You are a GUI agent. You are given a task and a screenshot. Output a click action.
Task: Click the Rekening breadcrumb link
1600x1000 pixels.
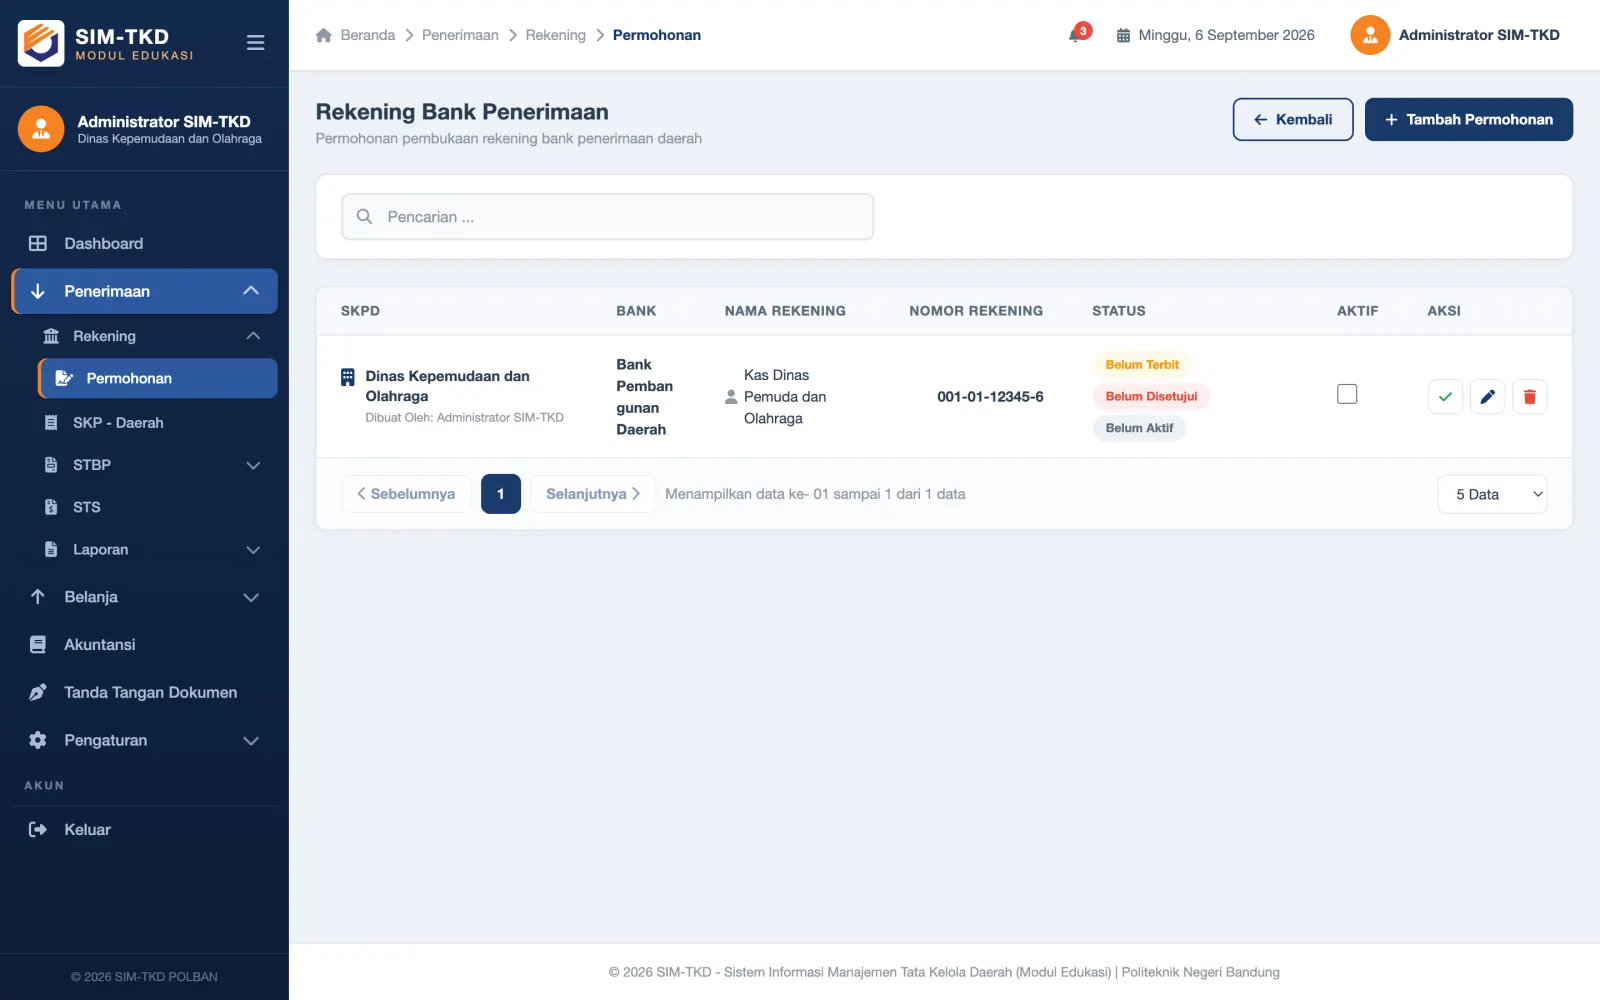click(555, 35)
